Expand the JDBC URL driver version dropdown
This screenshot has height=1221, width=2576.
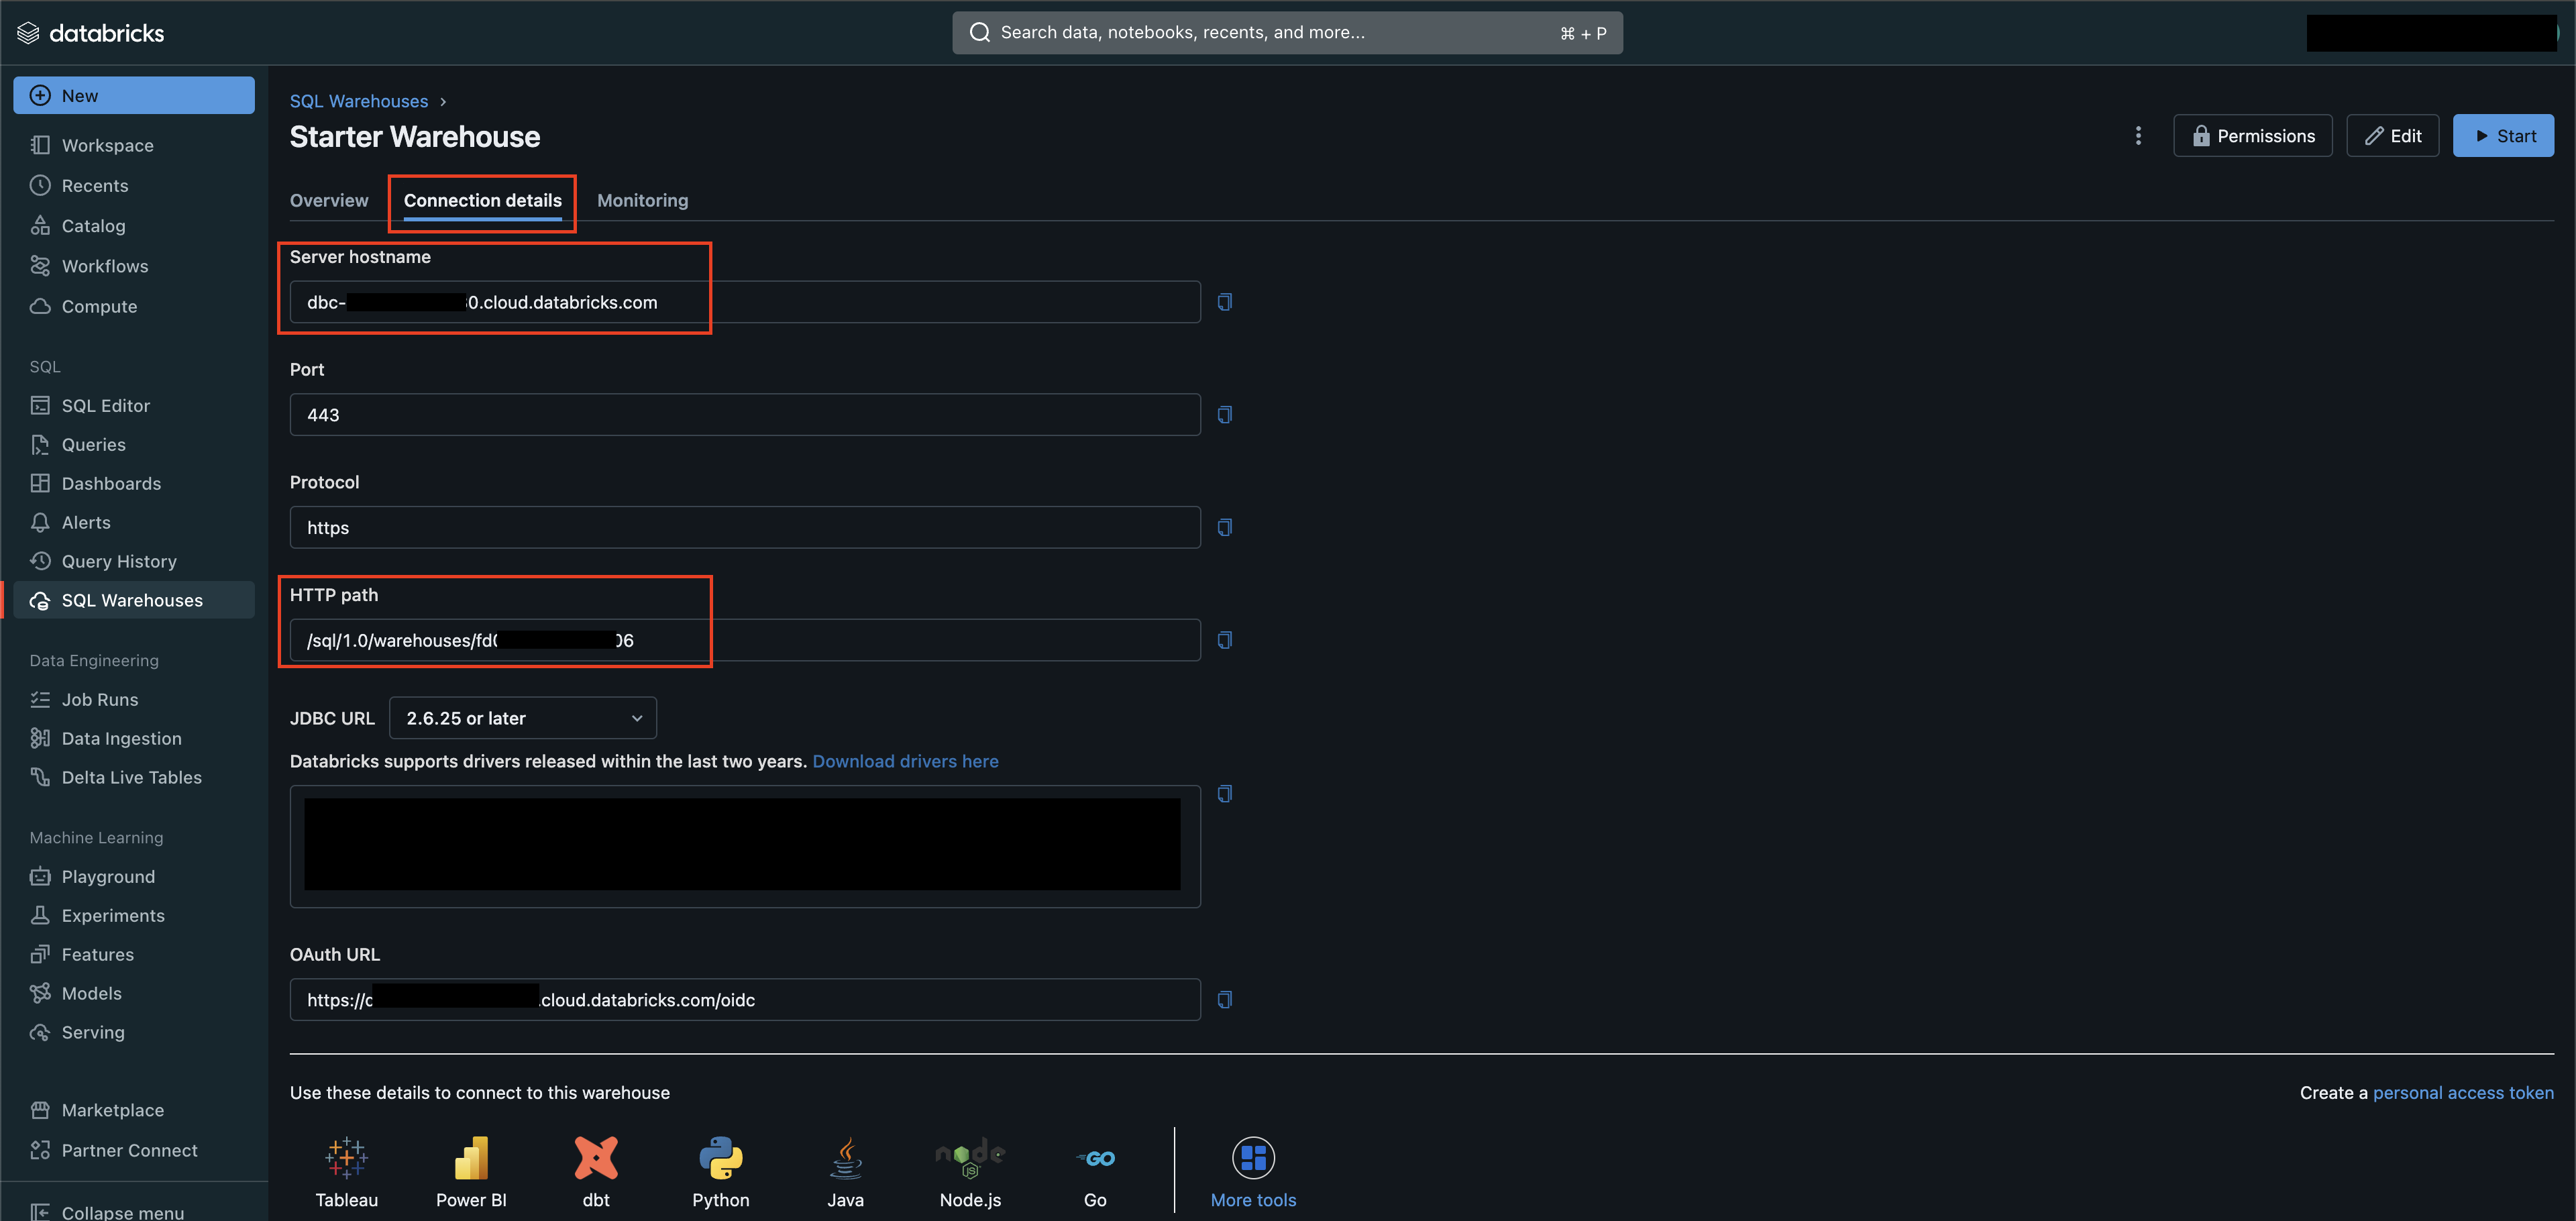point(523,718)
